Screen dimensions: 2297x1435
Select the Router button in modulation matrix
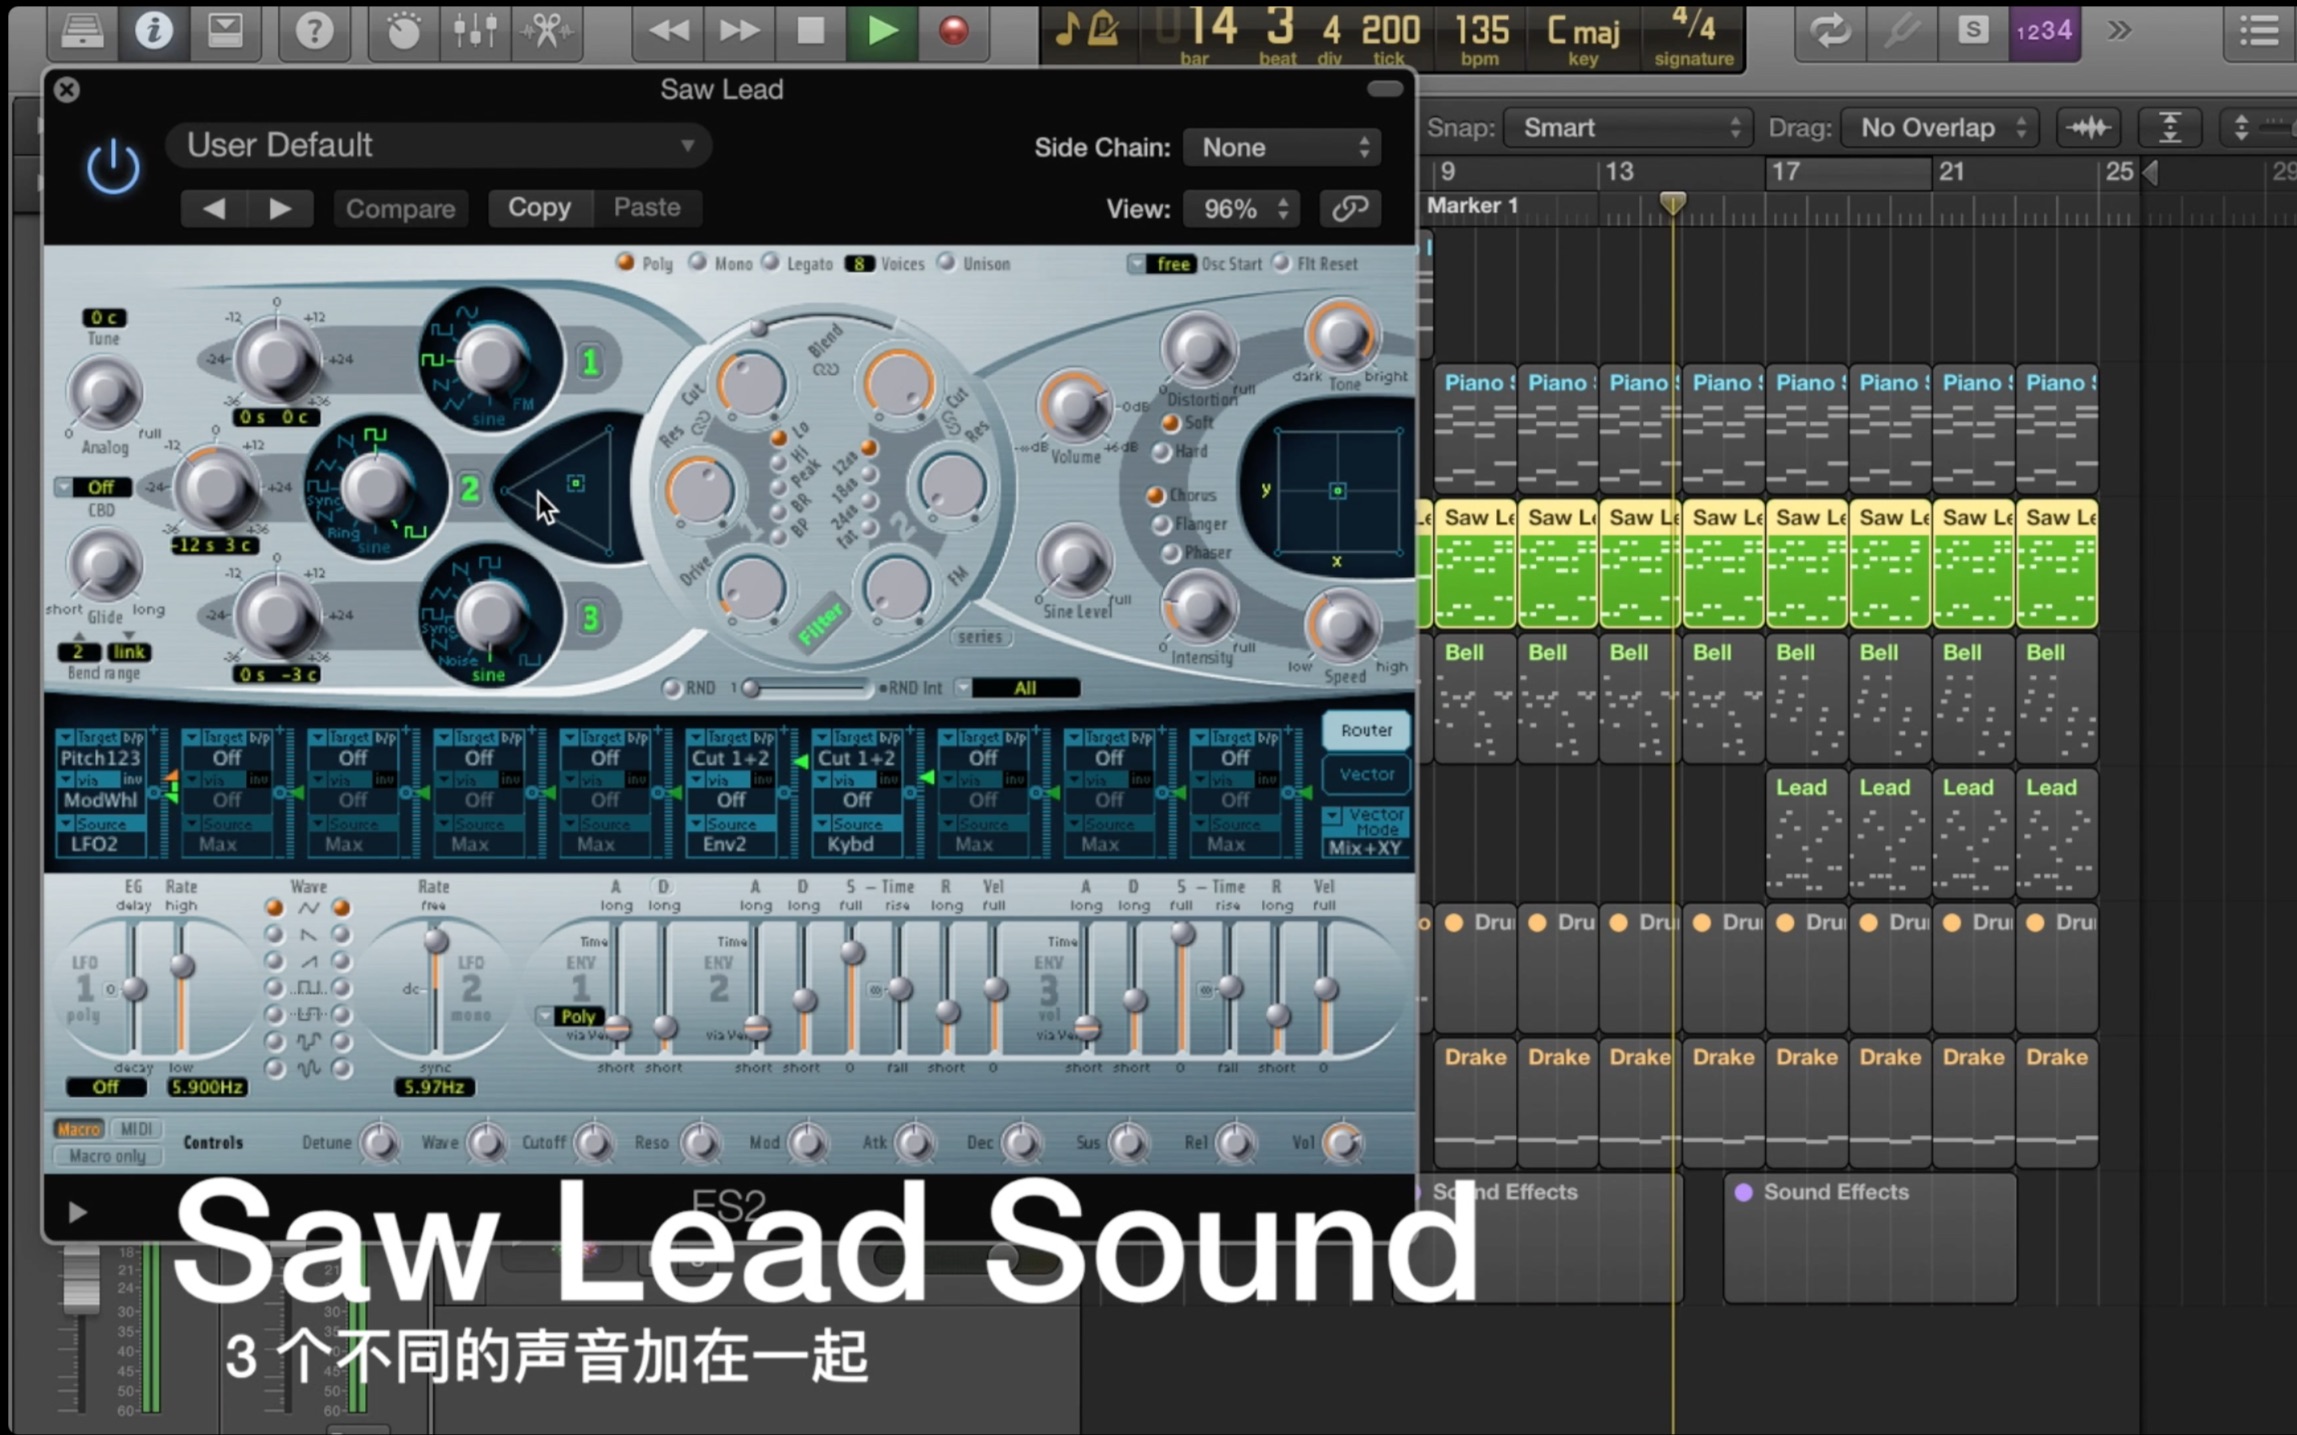coord(1365,729)
